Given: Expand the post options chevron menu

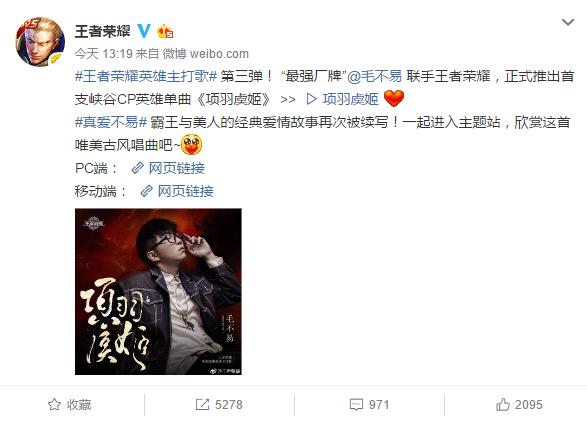Looking at the screenshot, I should tap(568, 22).
